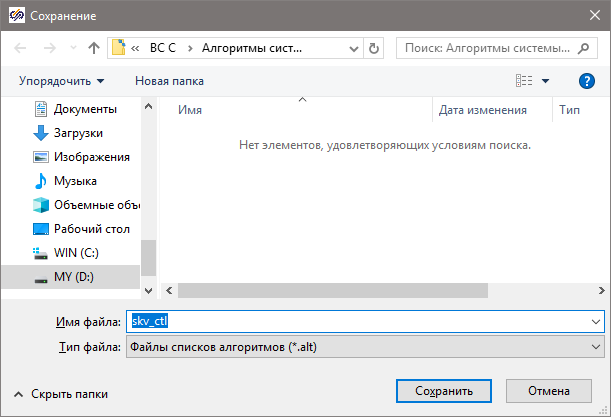
Task: Collapse folders with Скрыть папки
Action: pyautogui.click(x=60, y=394)
